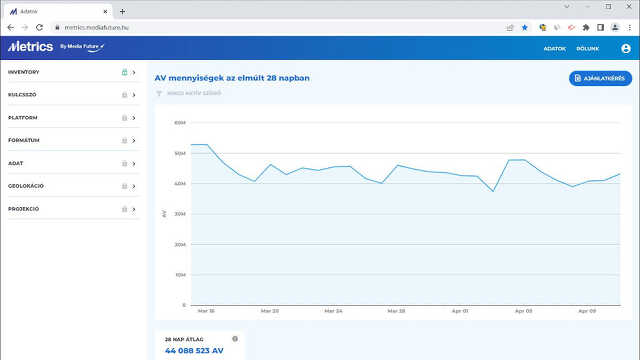The width and height of the screenshot is (640, 360).
Task: Expand the Platform filter section
Action: point(73,118)
